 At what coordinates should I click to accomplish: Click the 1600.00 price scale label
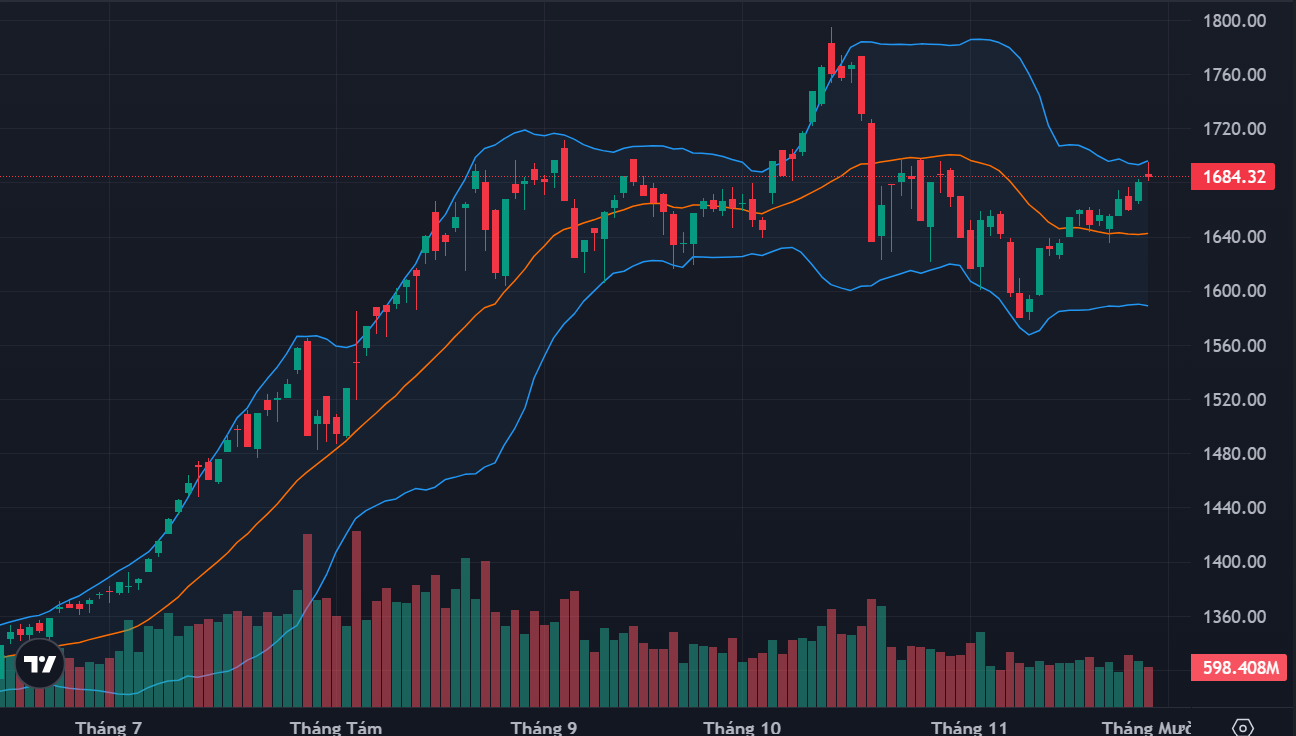point(1234,292)
